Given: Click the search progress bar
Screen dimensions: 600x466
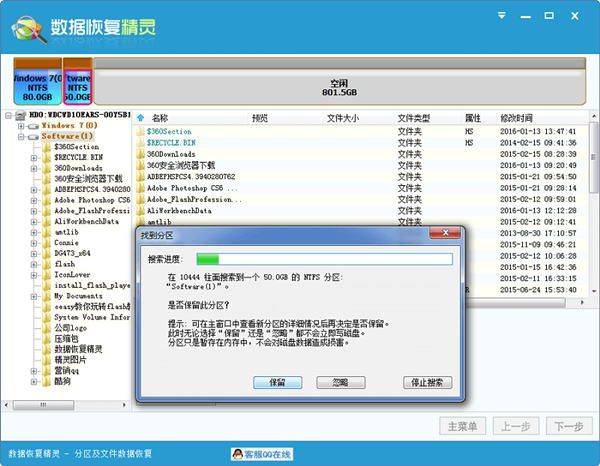Looking at the screenshot, I should 324,258.
